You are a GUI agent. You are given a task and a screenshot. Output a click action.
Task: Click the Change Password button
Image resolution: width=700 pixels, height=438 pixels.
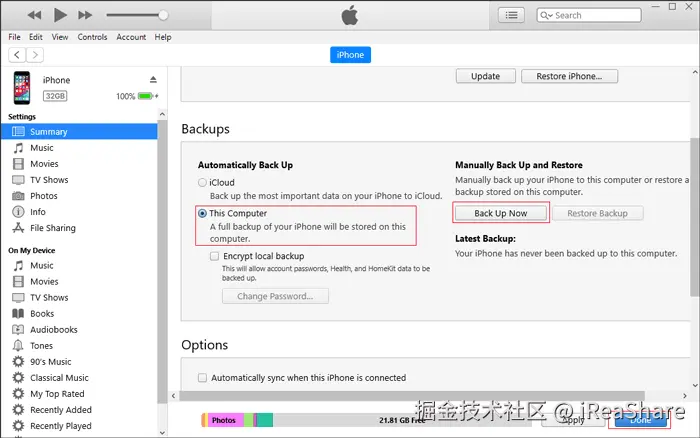pyautogui.click(x=275, y=296)
